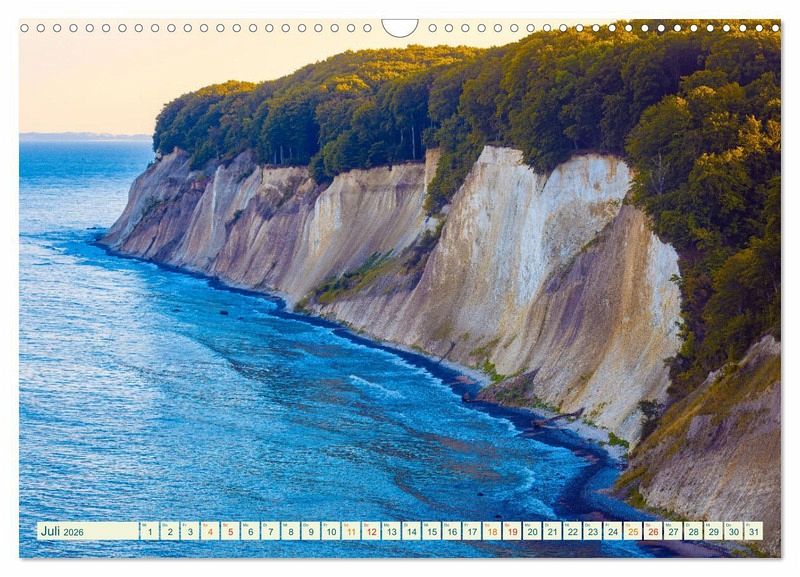Select day 16 in July
Image resolution: width=800 pixels, height=577 pixels.
tap(452, 531)
